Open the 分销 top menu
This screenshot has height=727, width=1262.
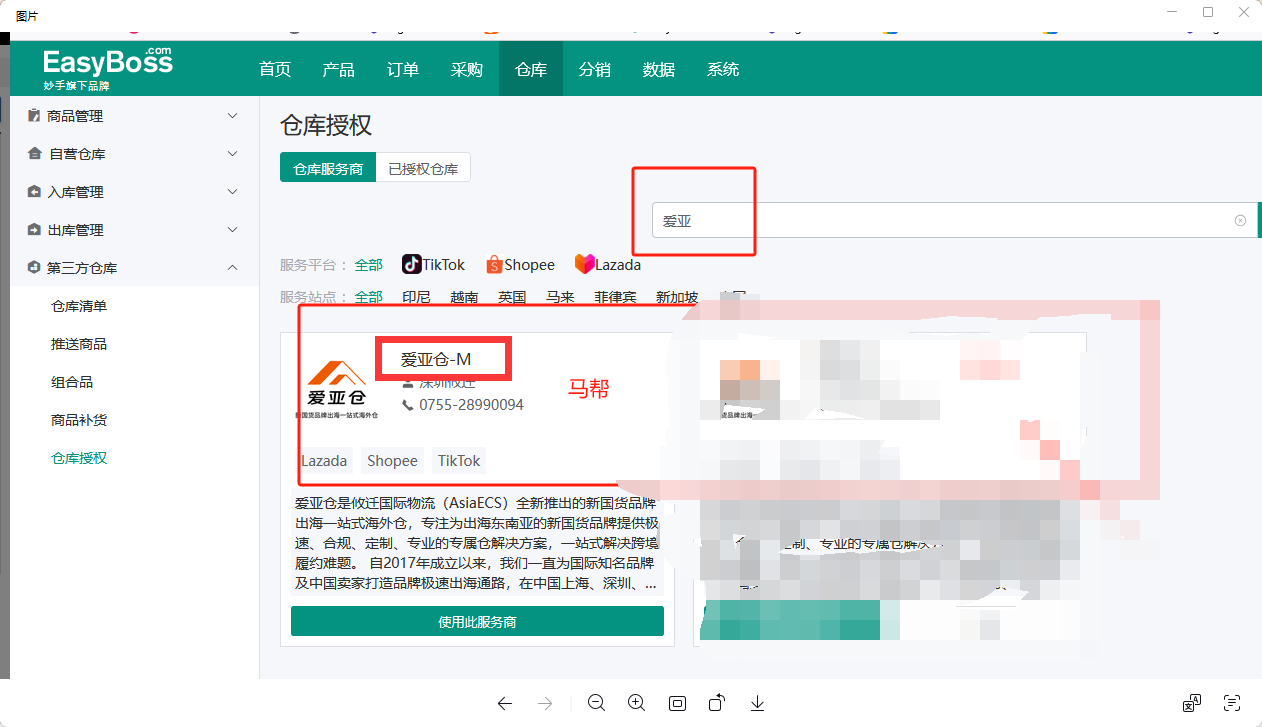coord(595,70)
